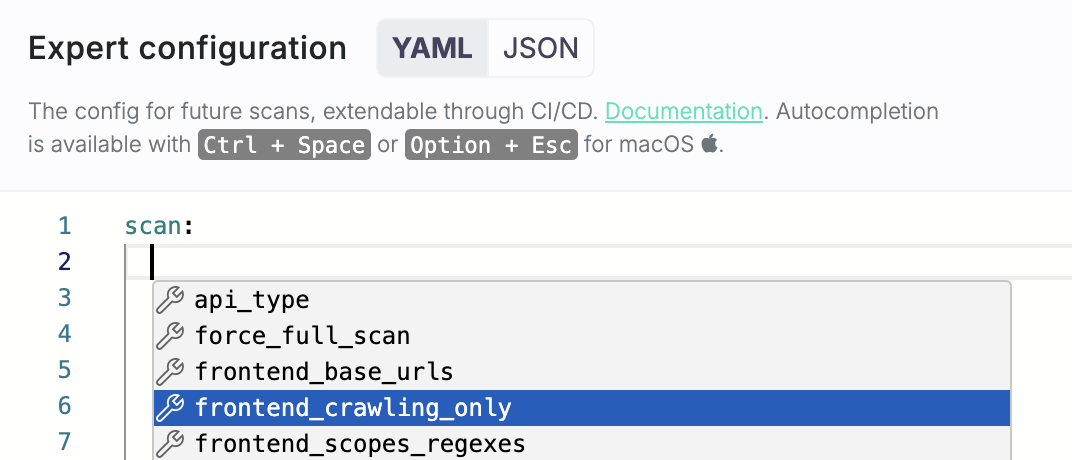Click line number 5 in the gutter
Image resolution: width=1072 pixels, height=460 pixels.
(x=64, y=370)
